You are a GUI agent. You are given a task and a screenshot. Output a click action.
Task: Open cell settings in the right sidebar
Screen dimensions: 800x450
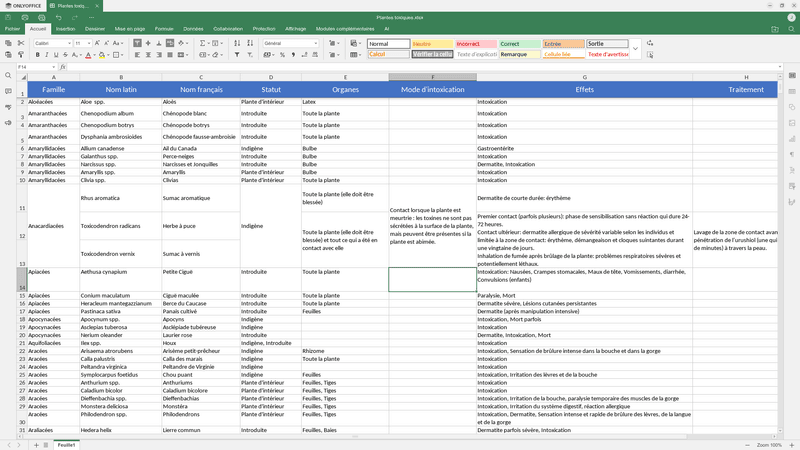(x=792, y=76)
